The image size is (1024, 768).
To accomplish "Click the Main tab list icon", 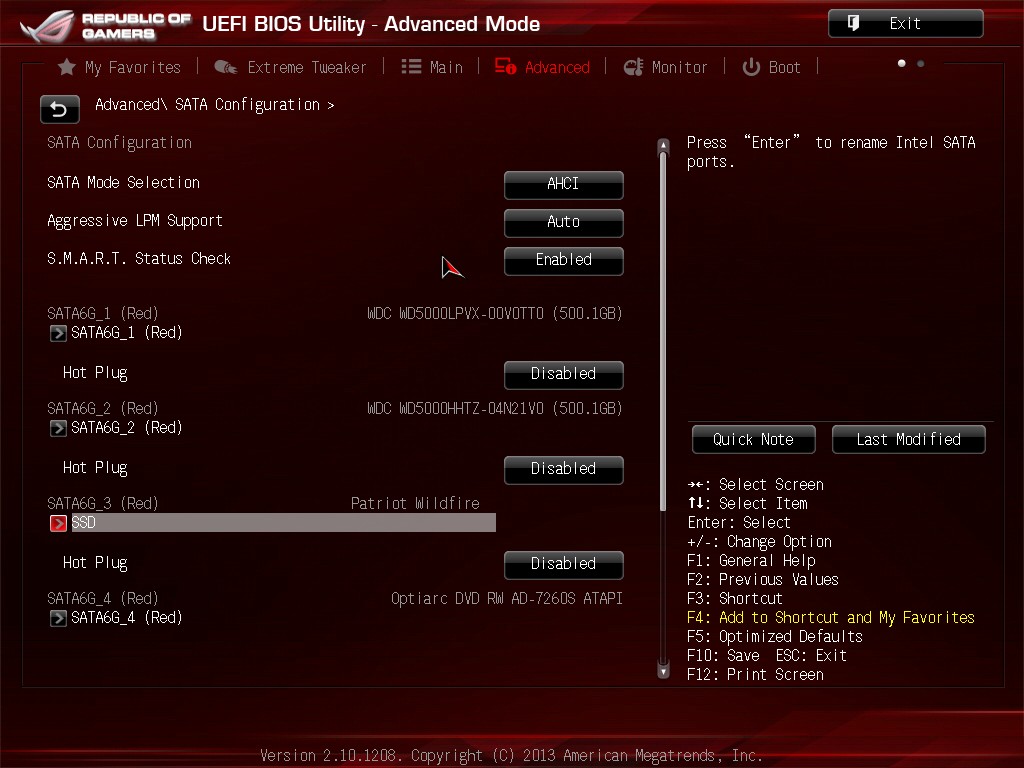I will click(x=411, y=67).
